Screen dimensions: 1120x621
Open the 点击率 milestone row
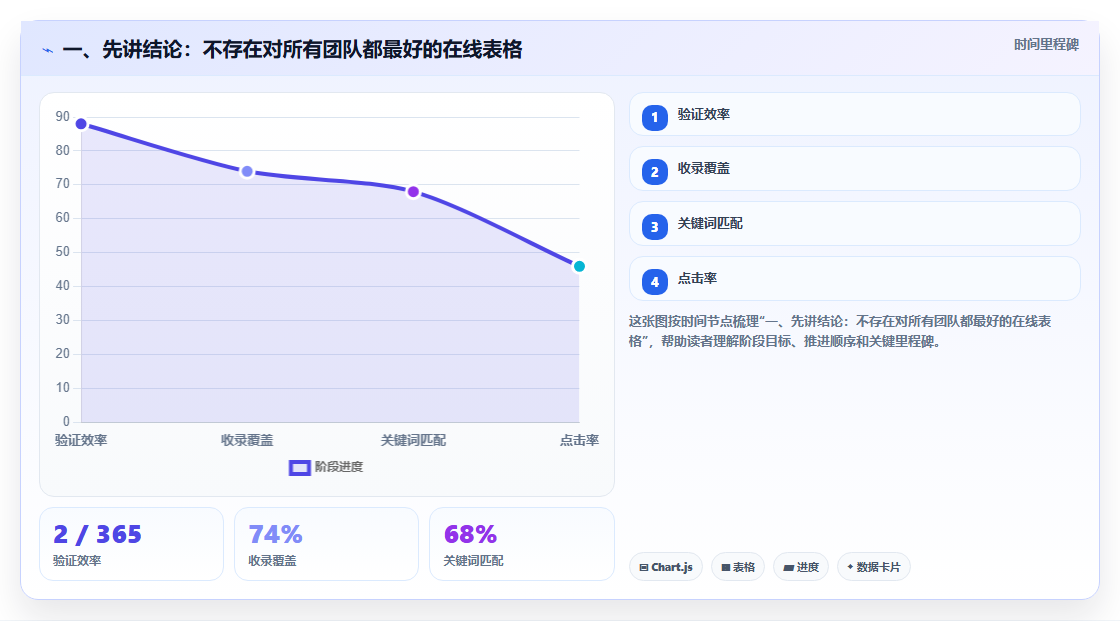point(854,279)
